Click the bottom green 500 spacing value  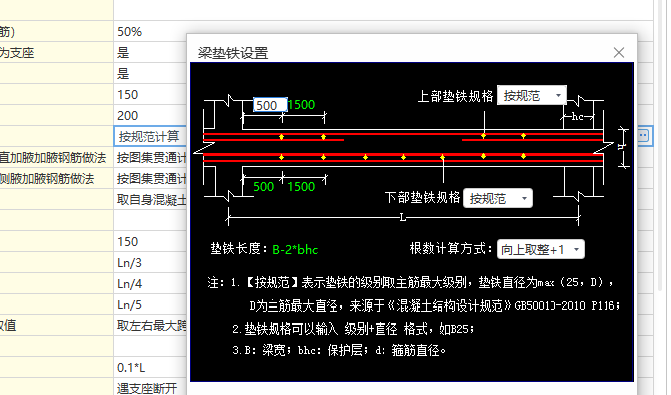click(263, 187)
